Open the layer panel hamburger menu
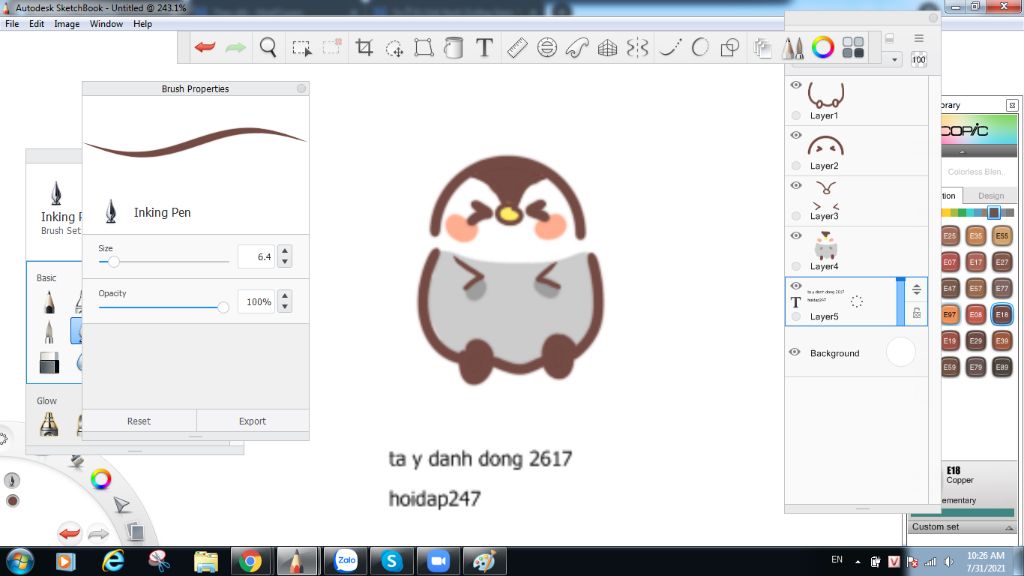 pos(919,39)
